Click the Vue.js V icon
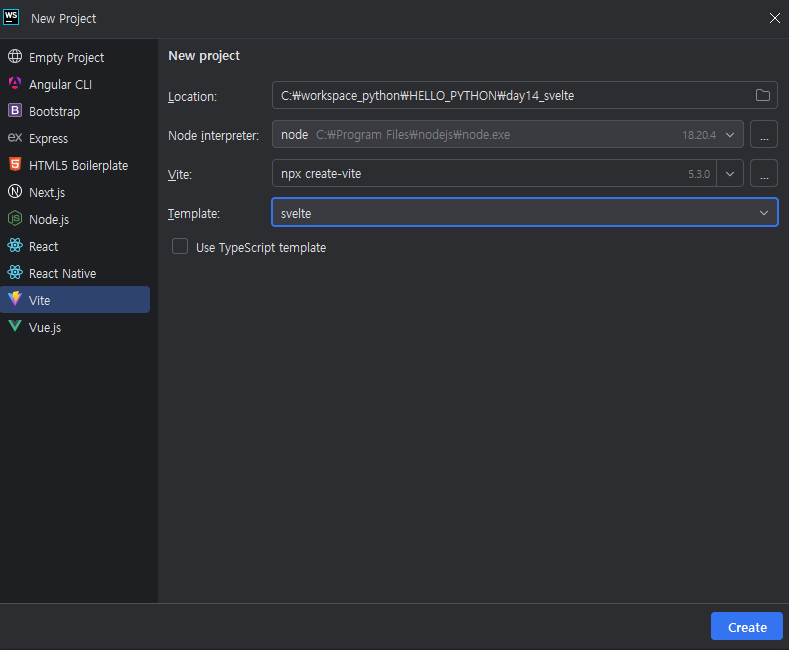 15,326
